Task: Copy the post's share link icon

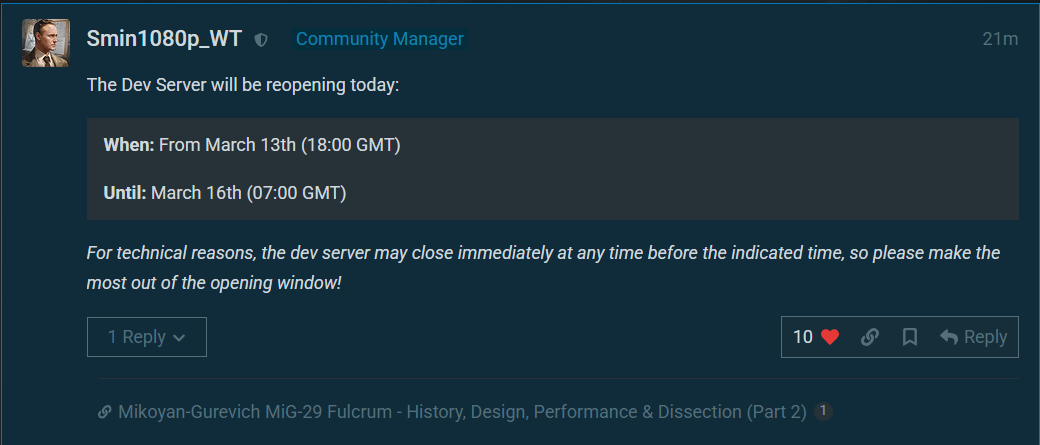Action: (870, 337)
